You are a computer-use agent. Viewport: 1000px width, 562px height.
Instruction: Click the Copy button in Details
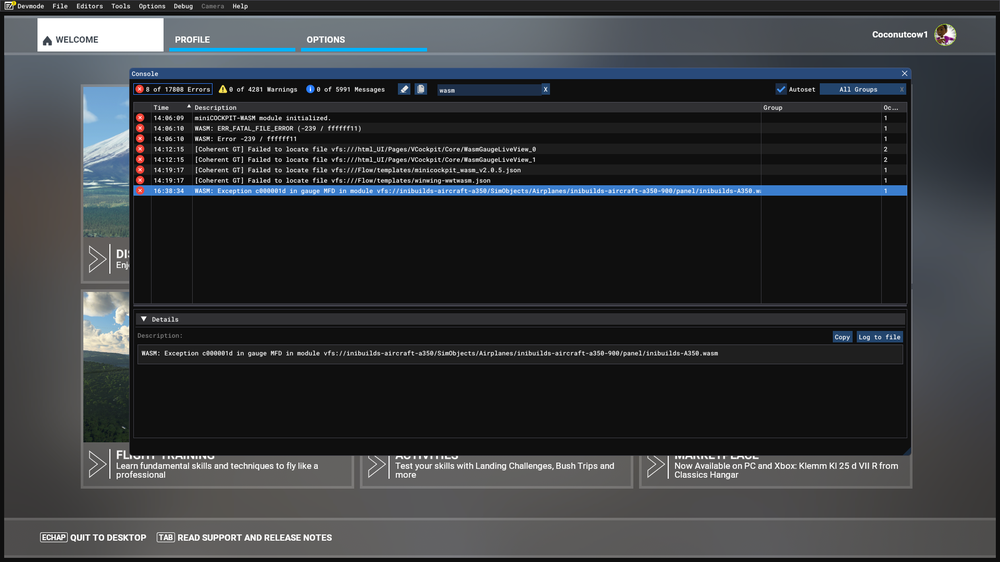tap(842, 337)
